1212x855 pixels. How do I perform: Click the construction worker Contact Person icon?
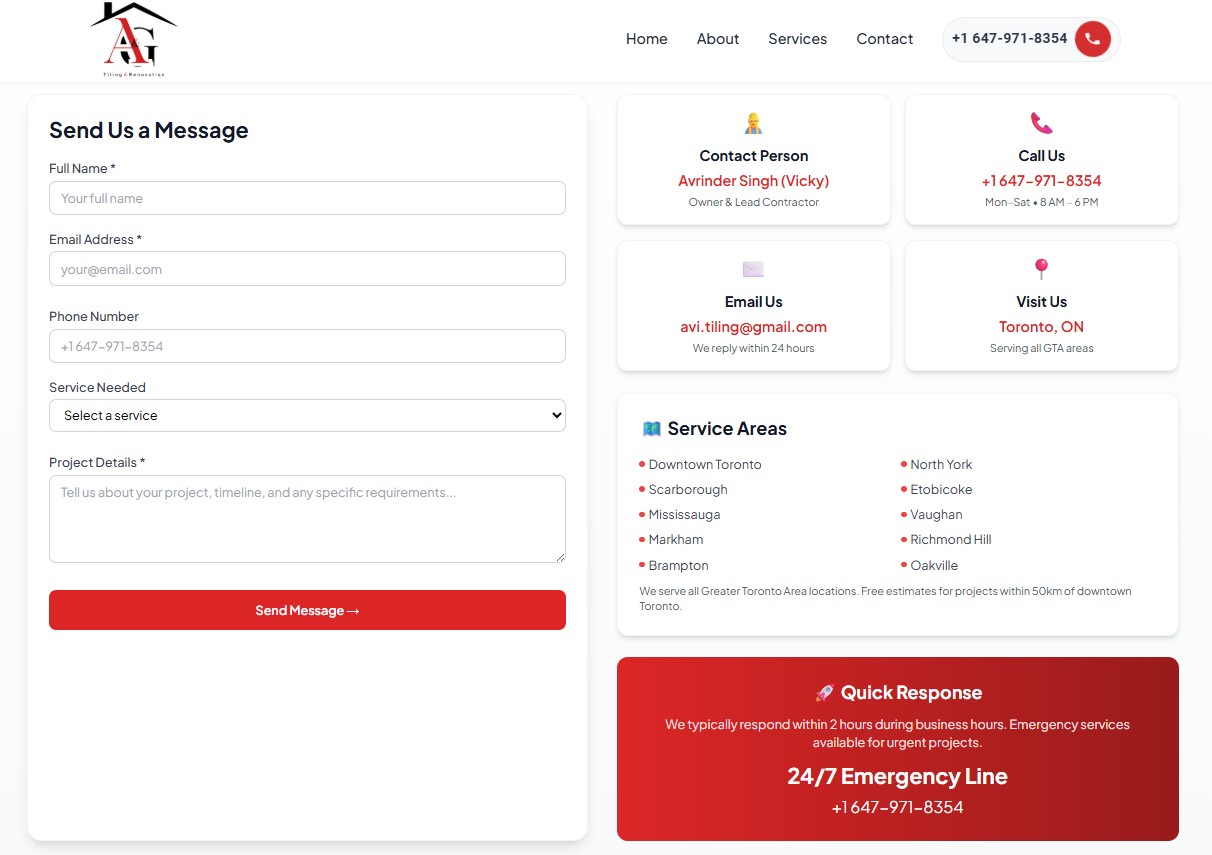(753, 123)
